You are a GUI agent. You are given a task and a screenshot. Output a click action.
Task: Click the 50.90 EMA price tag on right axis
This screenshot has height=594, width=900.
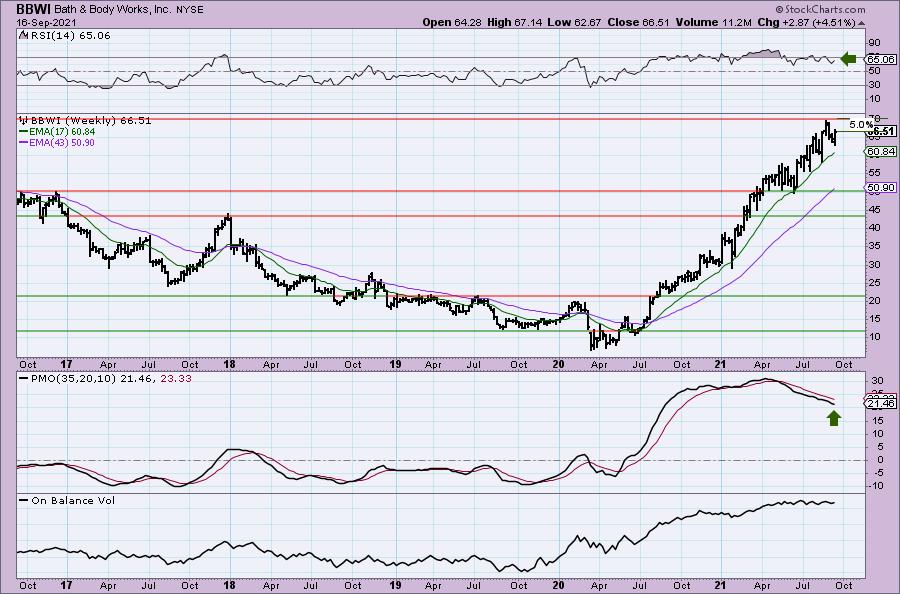click(880, 188)
